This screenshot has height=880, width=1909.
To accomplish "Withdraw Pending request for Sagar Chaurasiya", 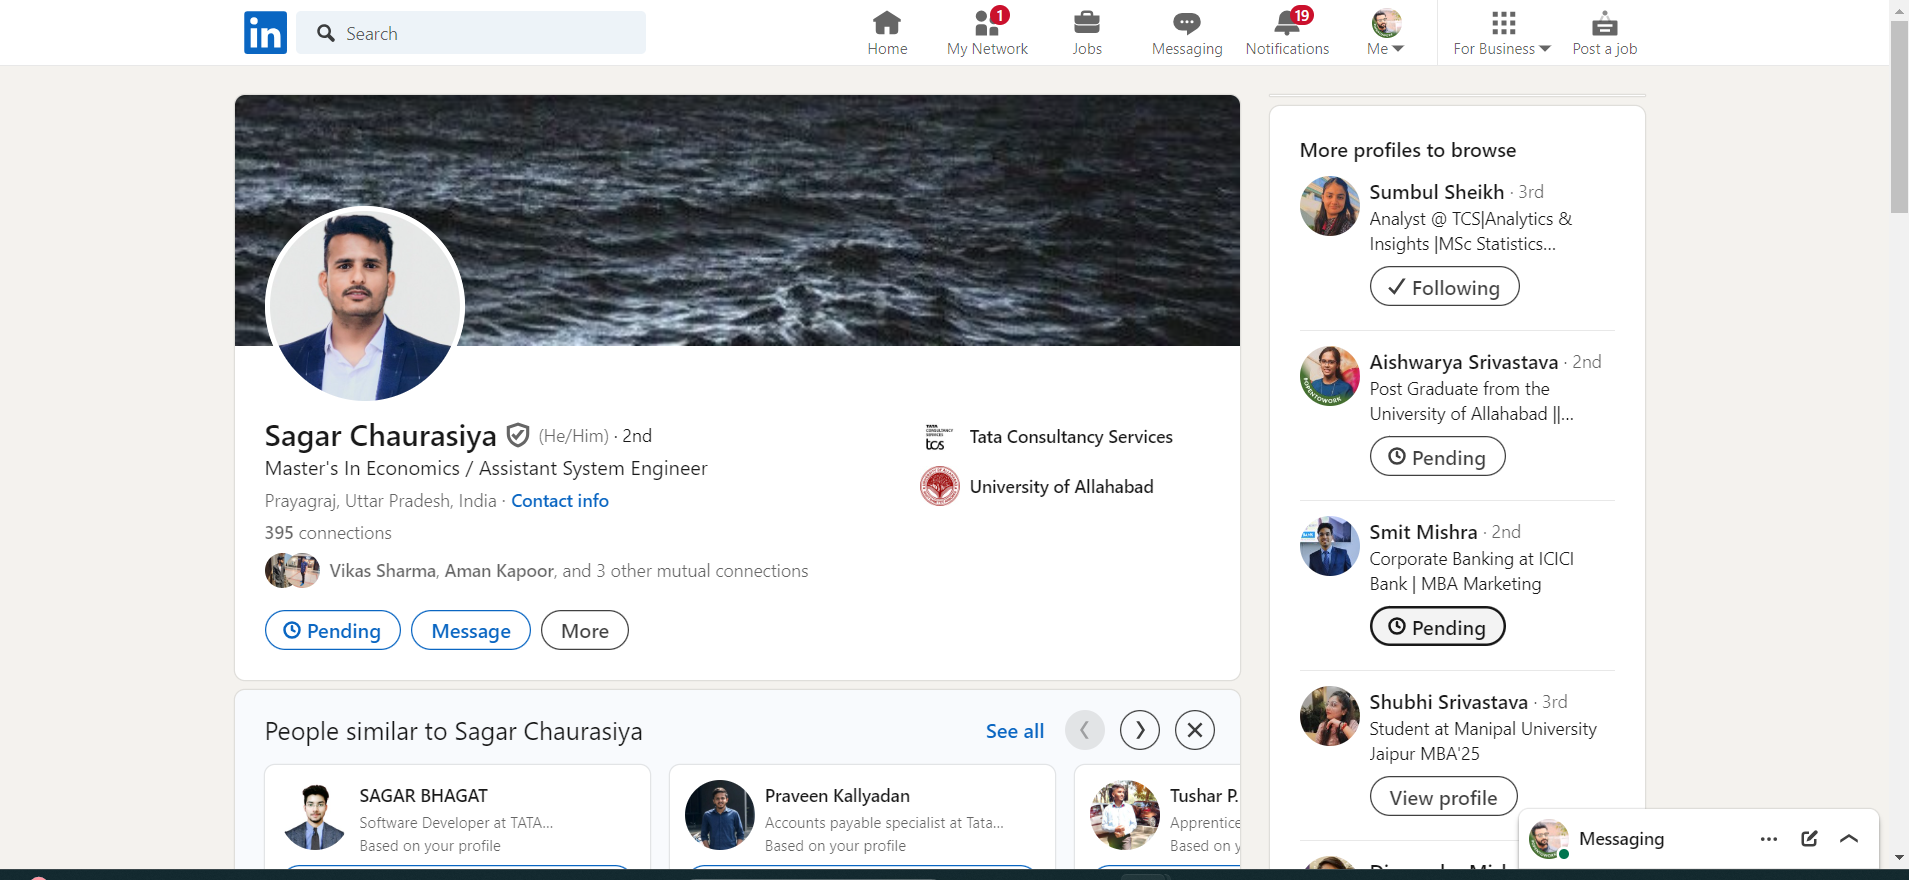I will coord(332,631).
